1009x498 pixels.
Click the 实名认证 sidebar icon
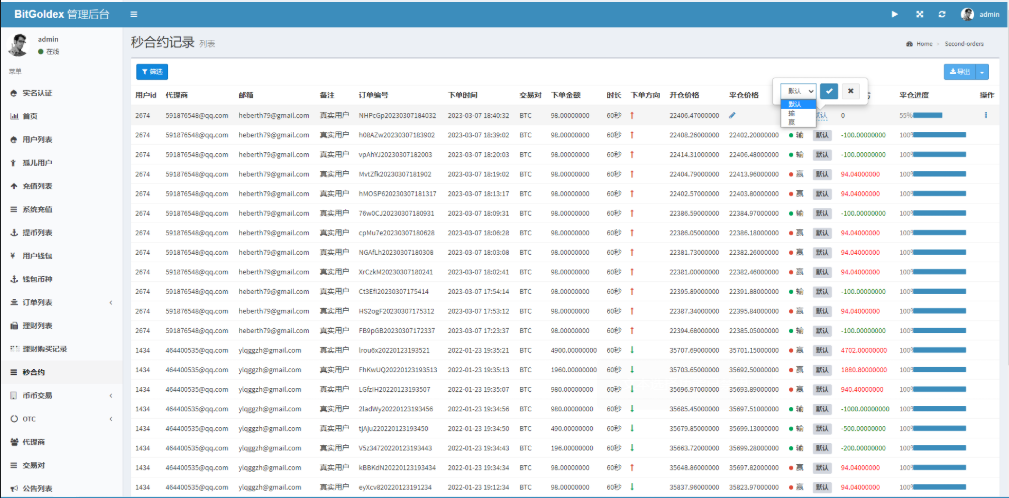coord(14,93)
